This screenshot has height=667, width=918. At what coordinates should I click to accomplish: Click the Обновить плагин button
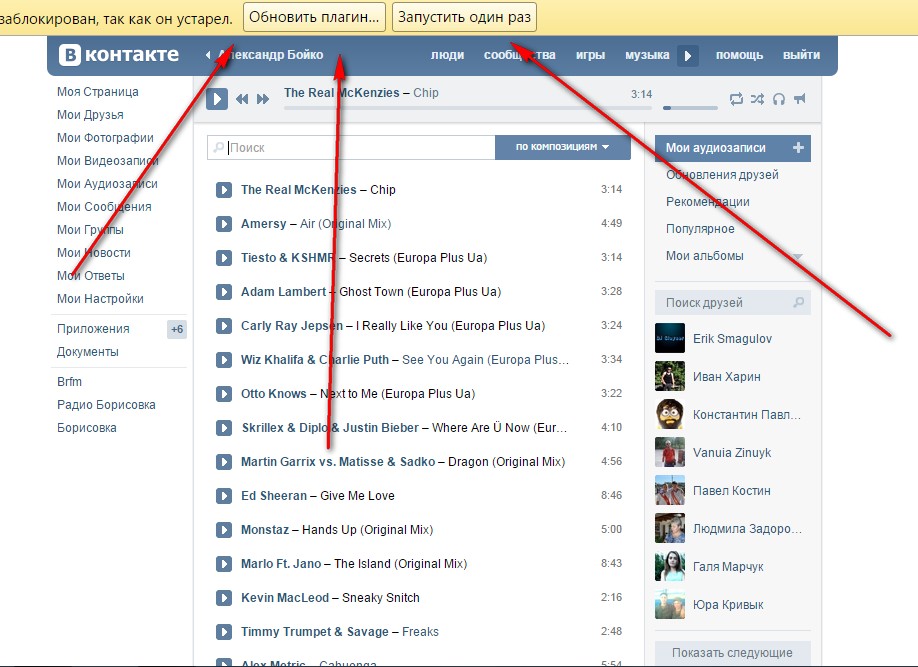tap(314, 17)
